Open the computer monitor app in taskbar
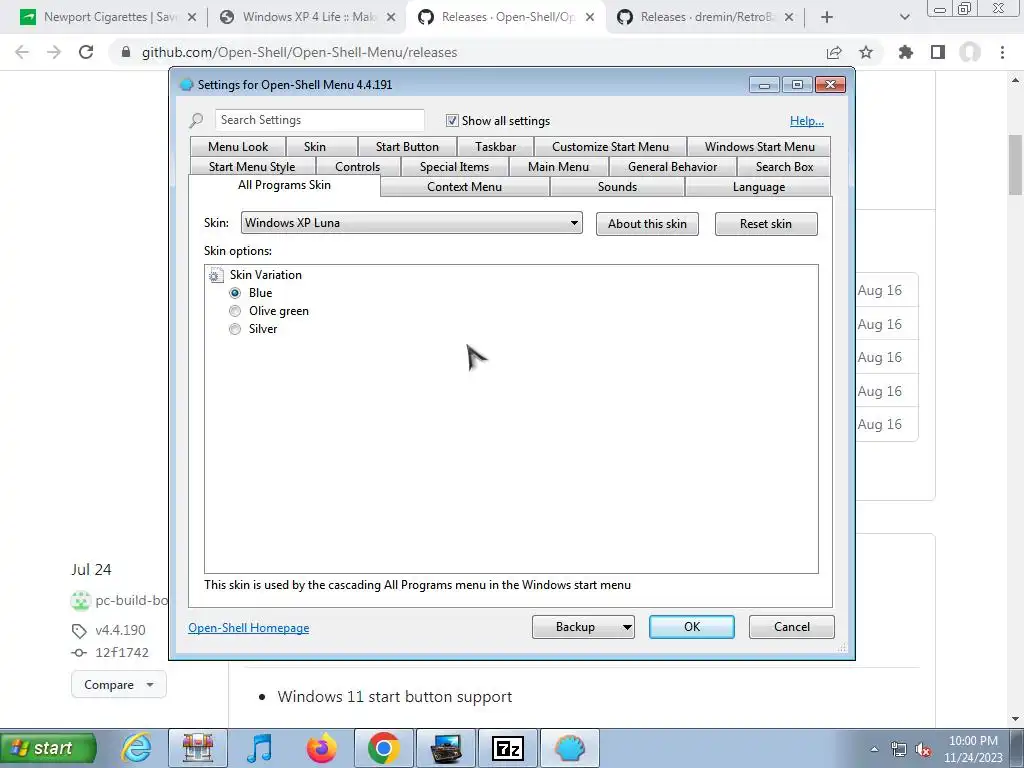 446,748
